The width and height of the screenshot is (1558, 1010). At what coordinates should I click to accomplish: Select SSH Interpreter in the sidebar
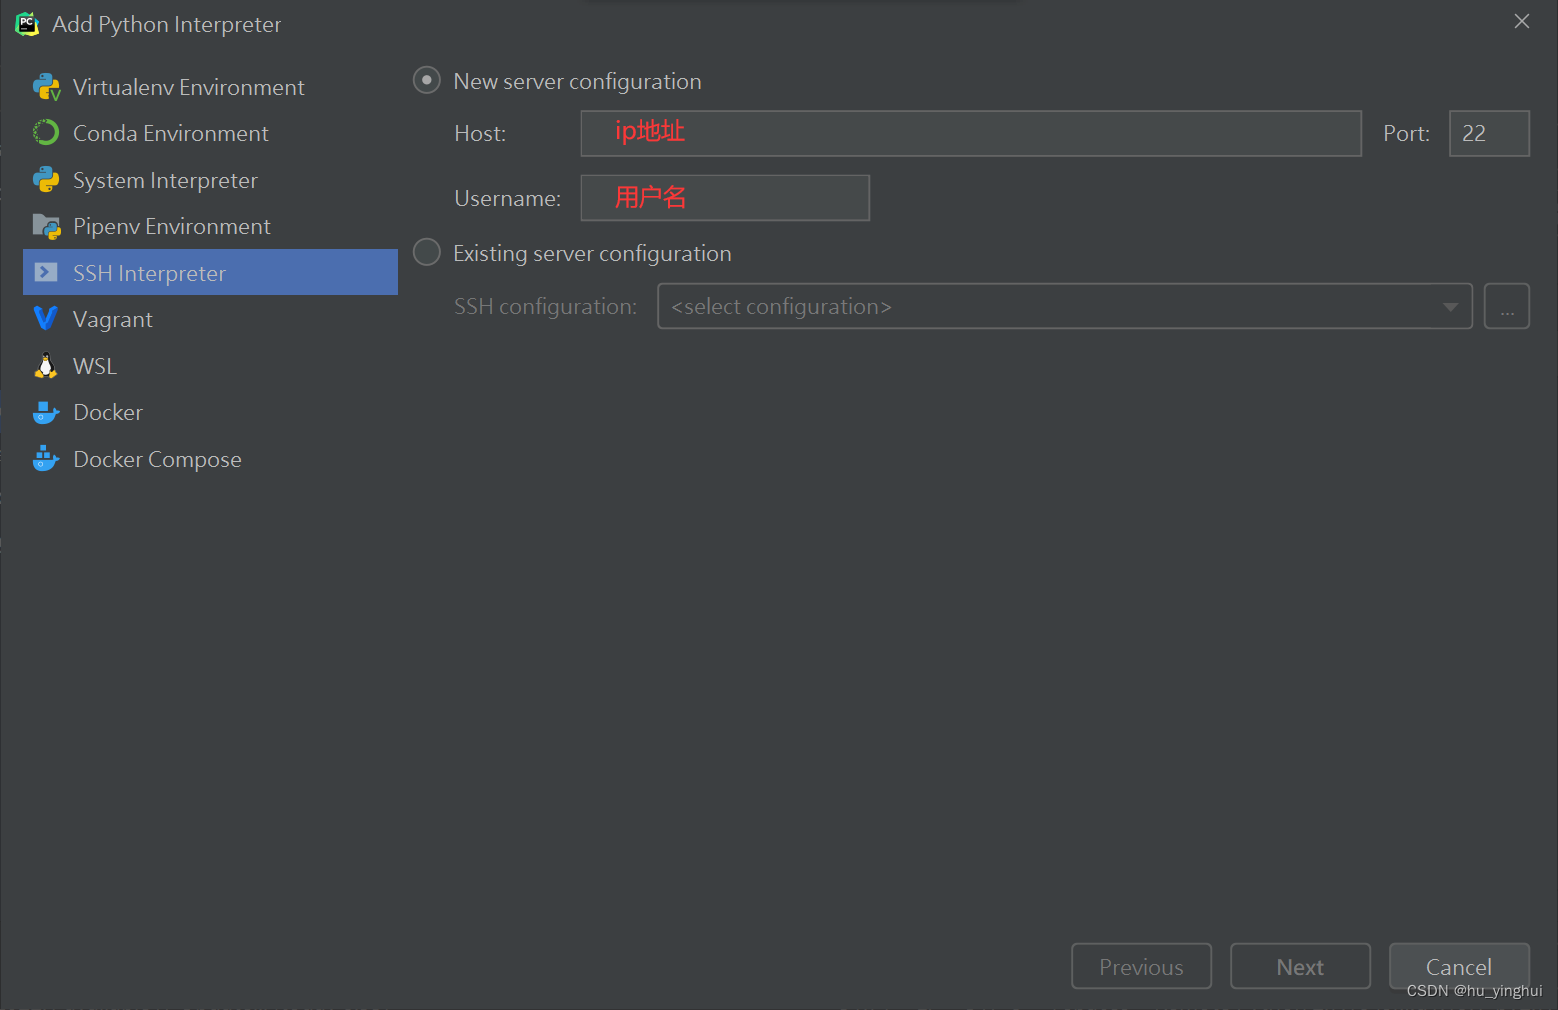[149, 272]
